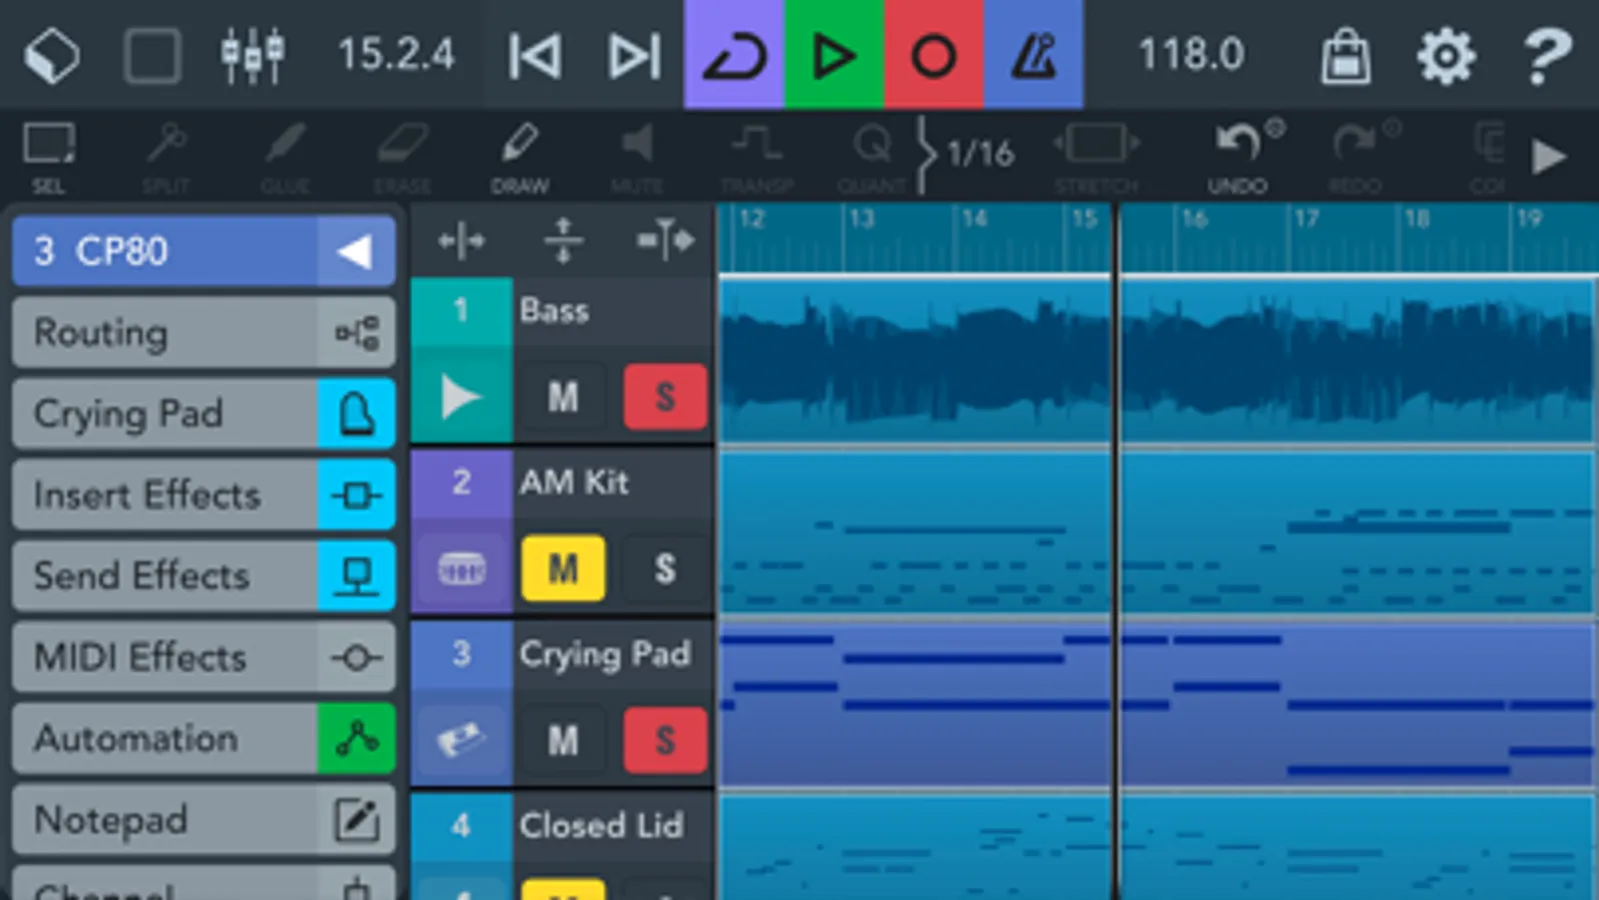Toggle solo on Crying Pad track
1599x900 pixels.
click(x=665, y=740)
